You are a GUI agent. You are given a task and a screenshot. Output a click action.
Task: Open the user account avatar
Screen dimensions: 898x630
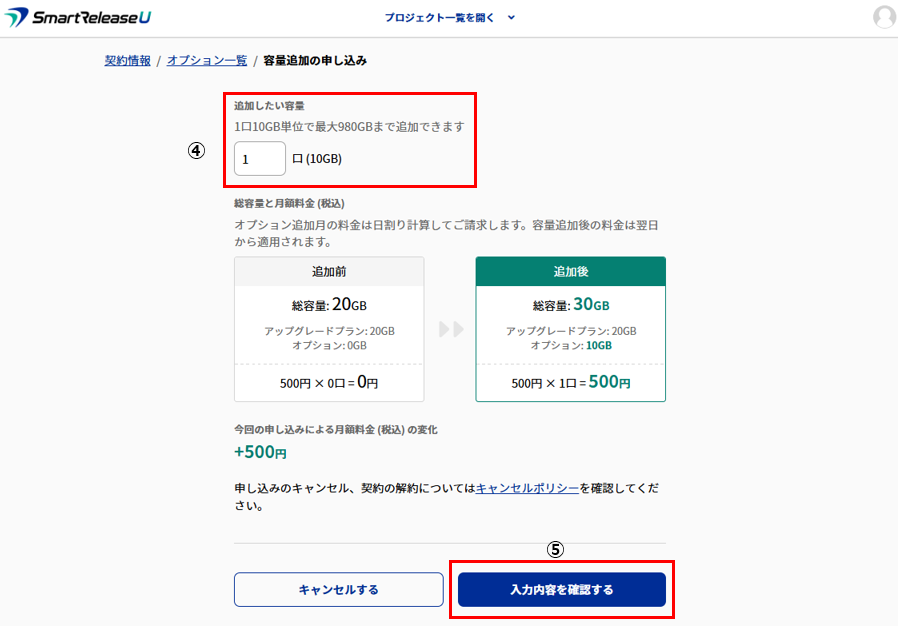(x=884, y=17)
